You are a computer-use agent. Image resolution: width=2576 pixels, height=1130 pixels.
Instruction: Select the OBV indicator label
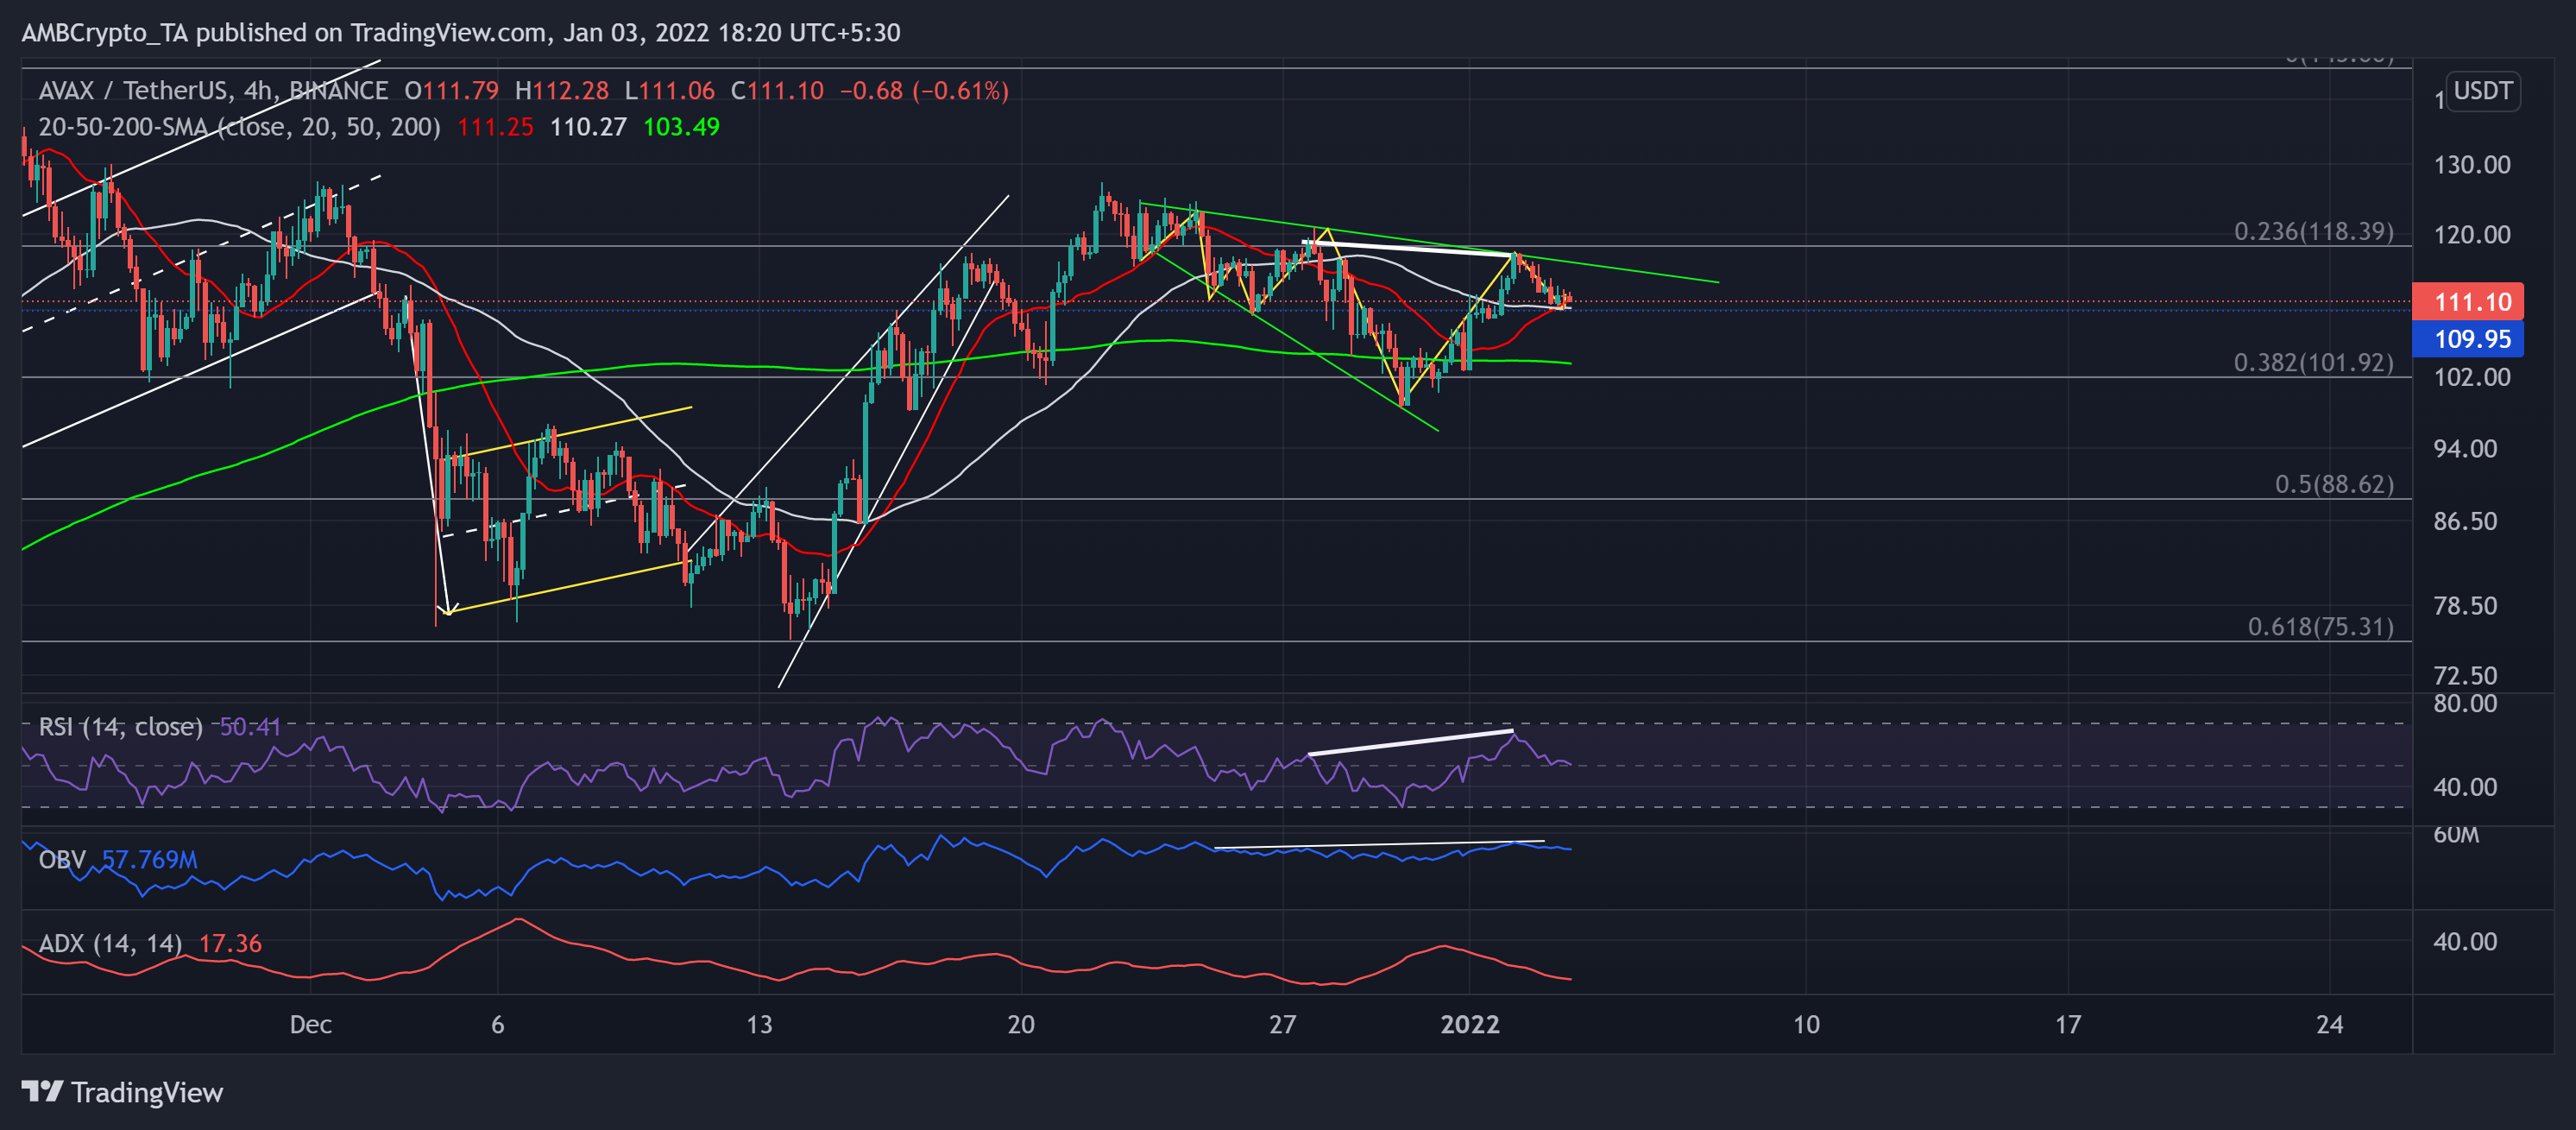click(62, 859)
